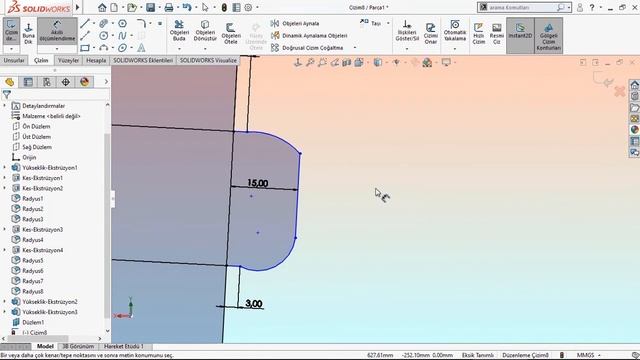Toggle the Çizim sketch exit button

click(11, 30)
